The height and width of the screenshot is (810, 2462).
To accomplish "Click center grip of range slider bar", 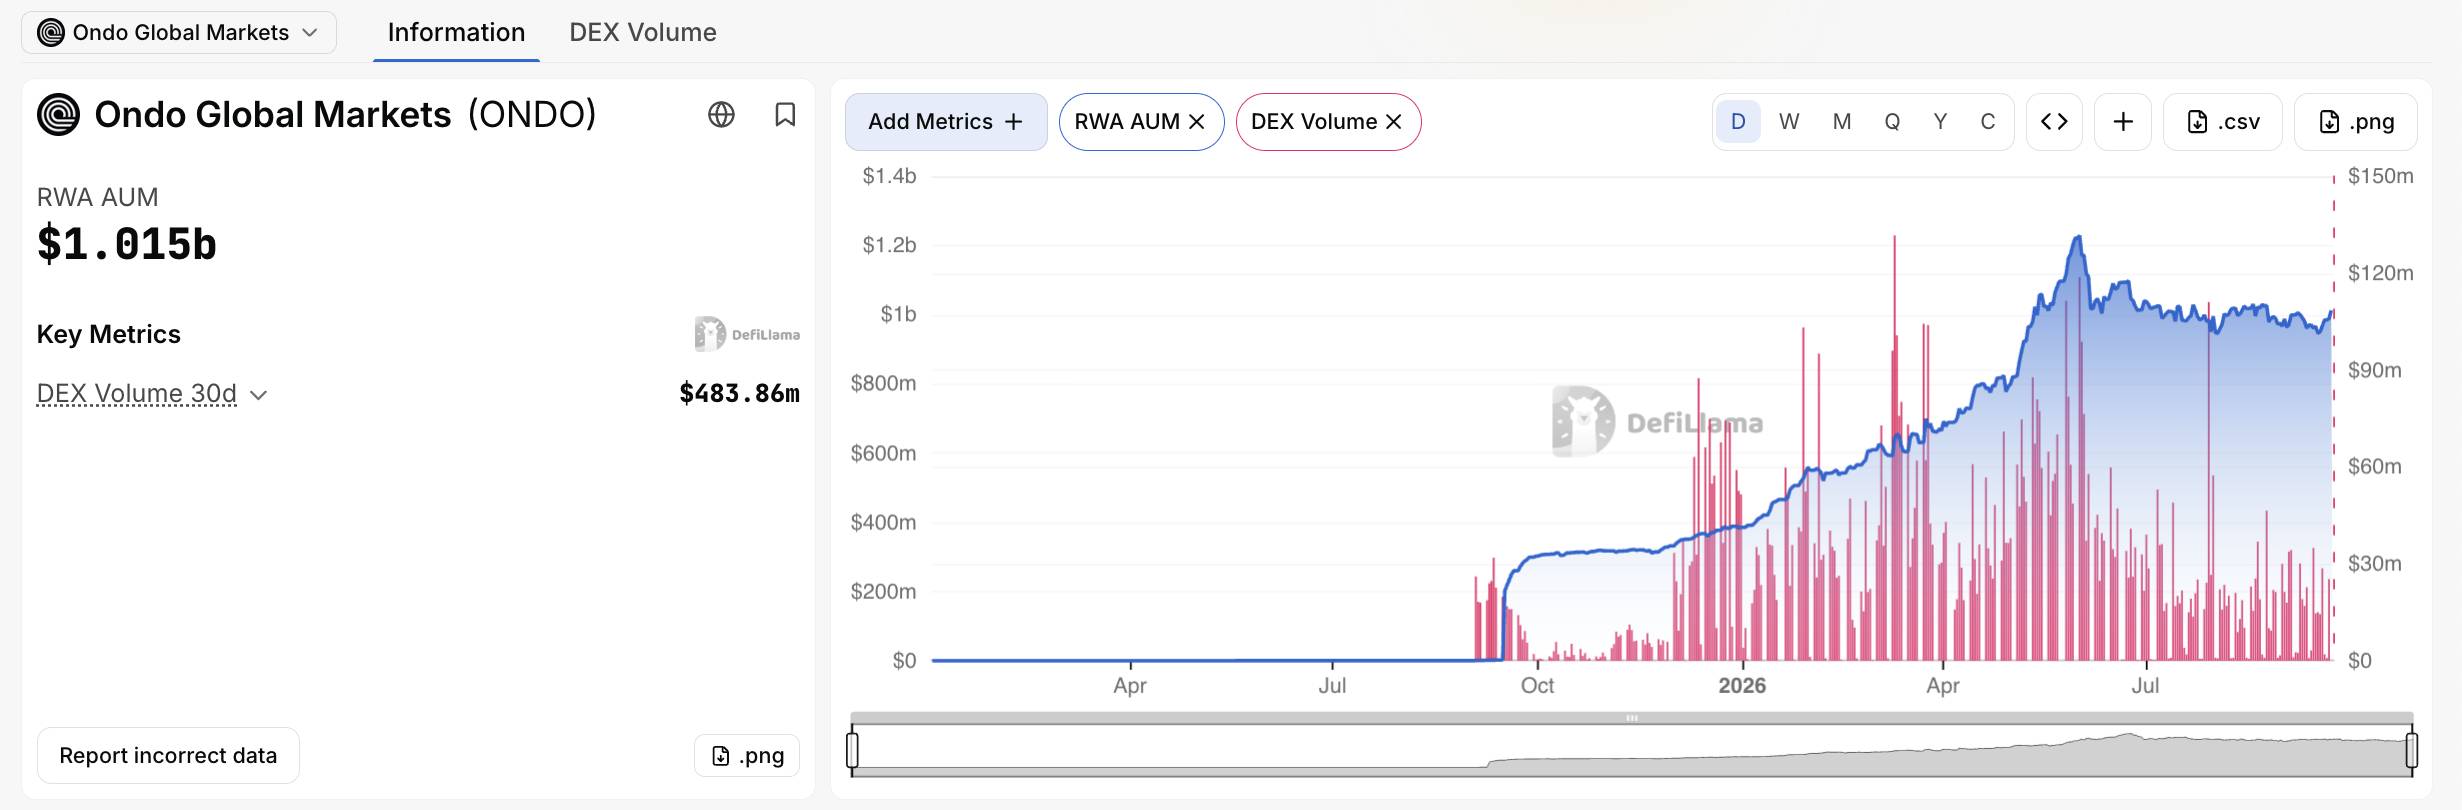I will pyautogui.click(x=1632, y=718).
